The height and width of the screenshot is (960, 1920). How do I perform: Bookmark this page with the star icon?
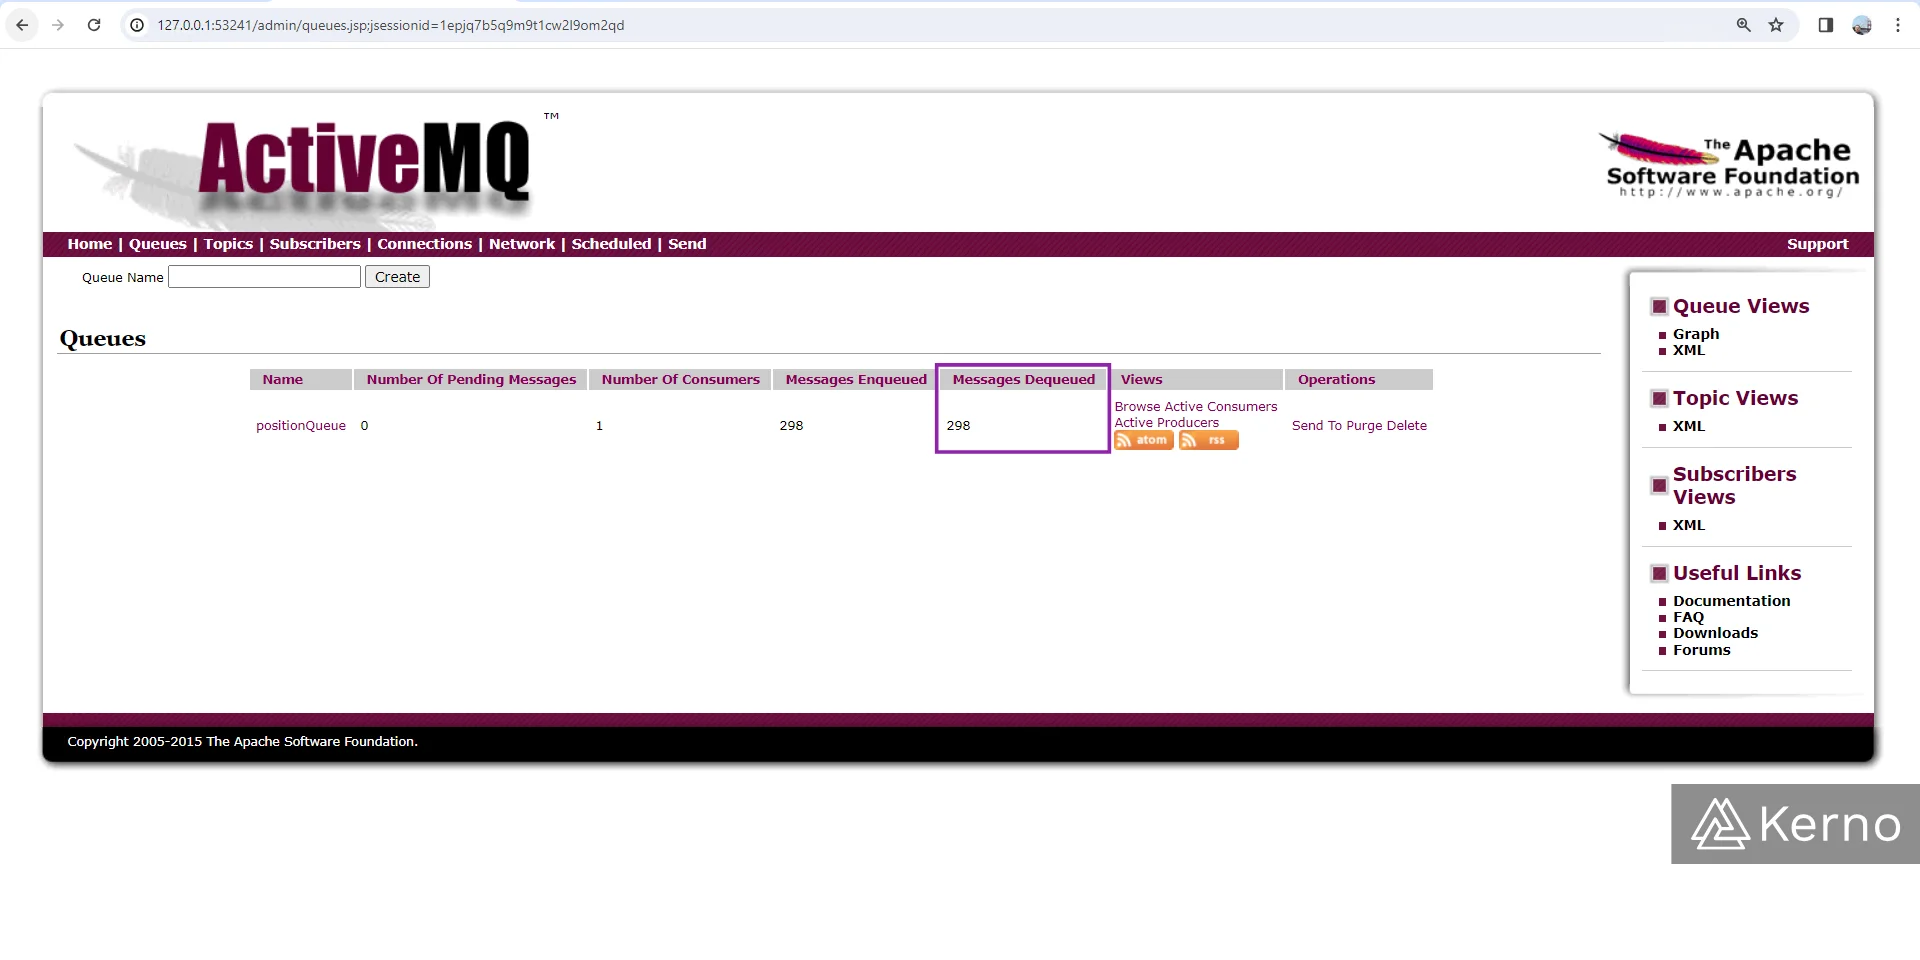1776,25
